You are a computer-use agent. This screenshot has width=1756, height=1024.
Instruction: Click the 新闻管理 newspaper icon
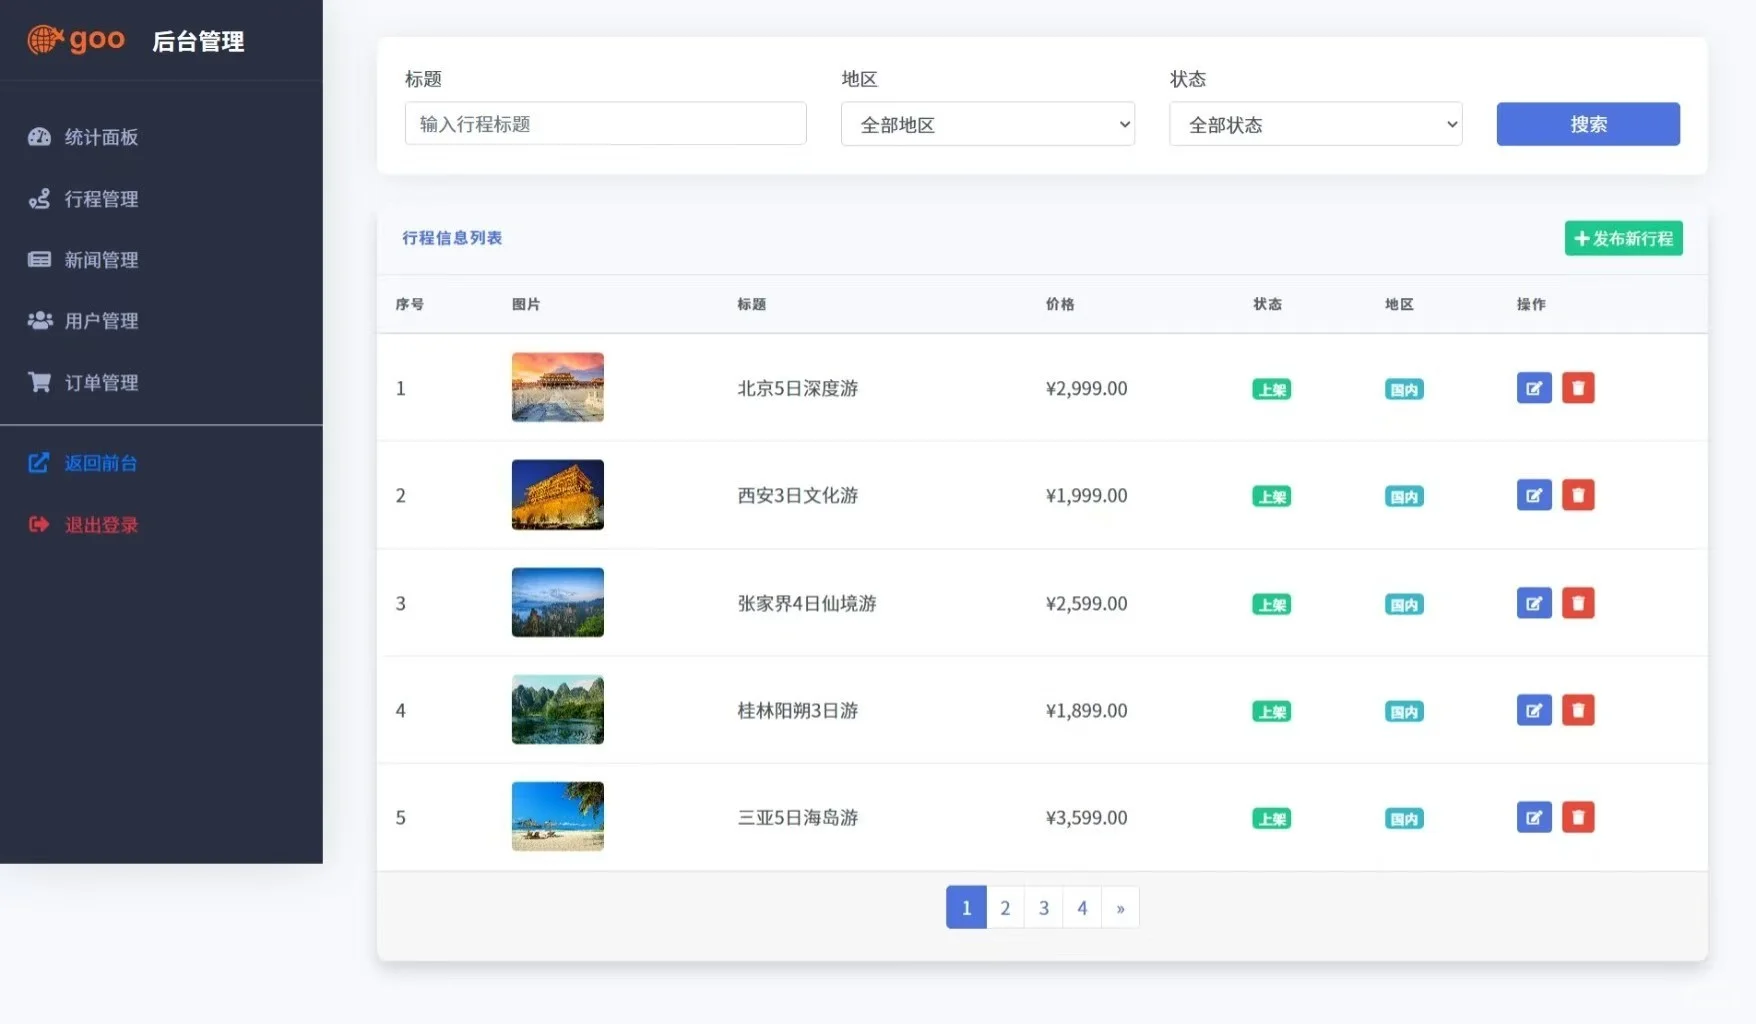(39, 259)
